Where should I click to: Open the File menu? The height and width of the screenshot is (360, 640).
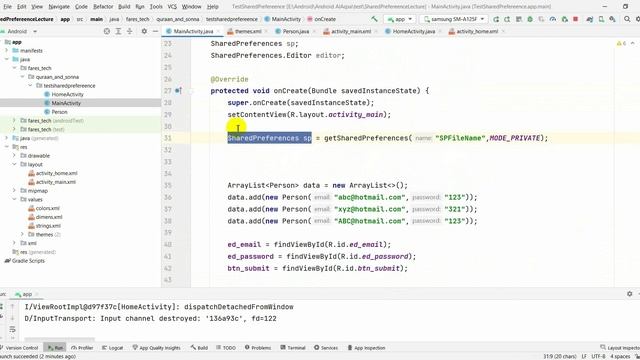click(x=7, y=7)
